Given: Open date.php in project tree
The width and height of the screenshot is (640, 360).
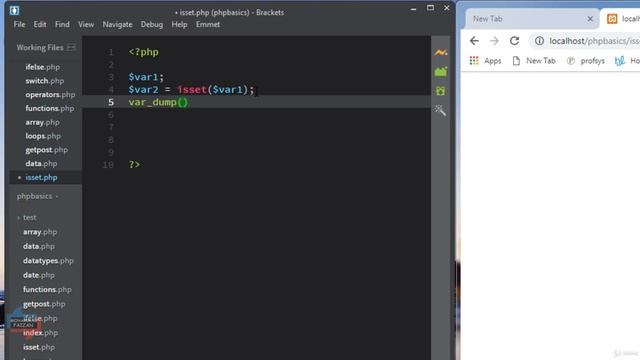Looking at the screenshot, I should pyautogui.click(x=38, y=275).
